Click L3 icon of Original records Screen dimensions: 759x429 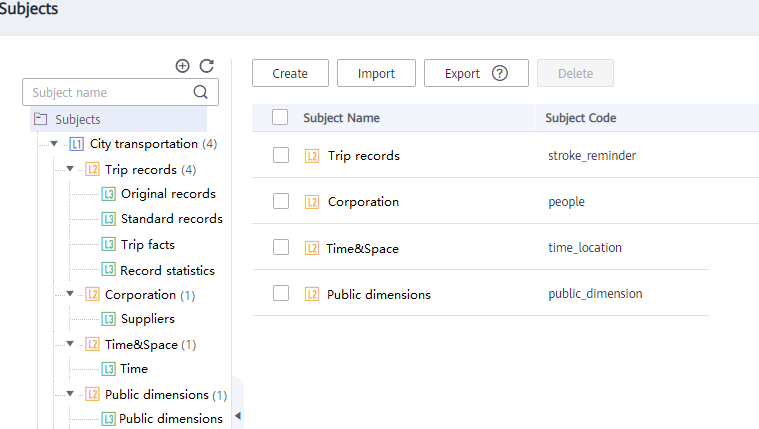108,194
